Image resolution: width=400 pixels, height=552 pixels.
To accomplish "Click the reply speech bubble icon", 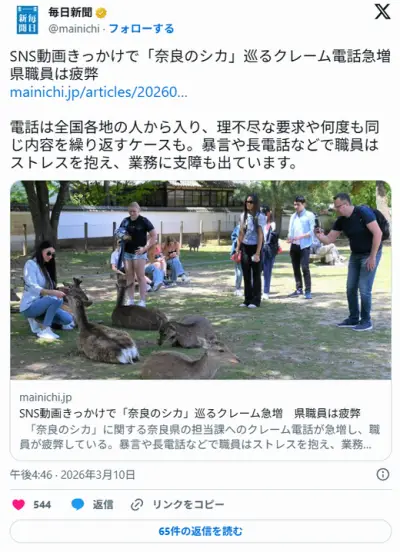I will tap(77, 504).
